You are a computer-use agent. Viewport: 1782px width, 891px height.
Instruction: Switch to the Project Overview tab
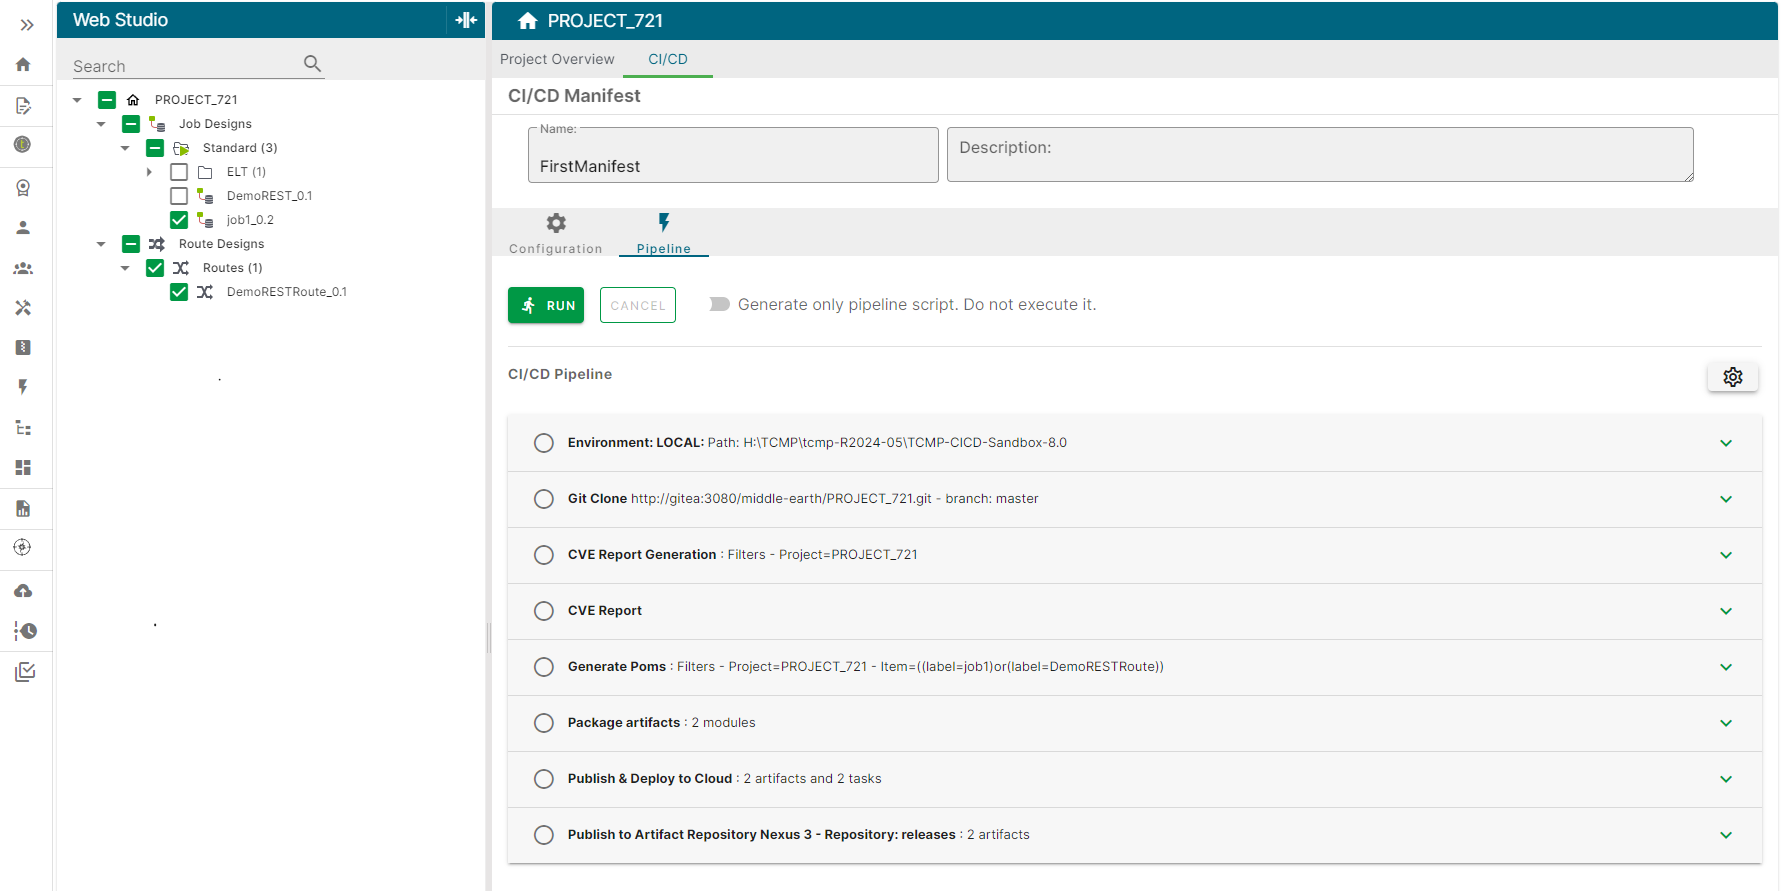pos(557,59)
